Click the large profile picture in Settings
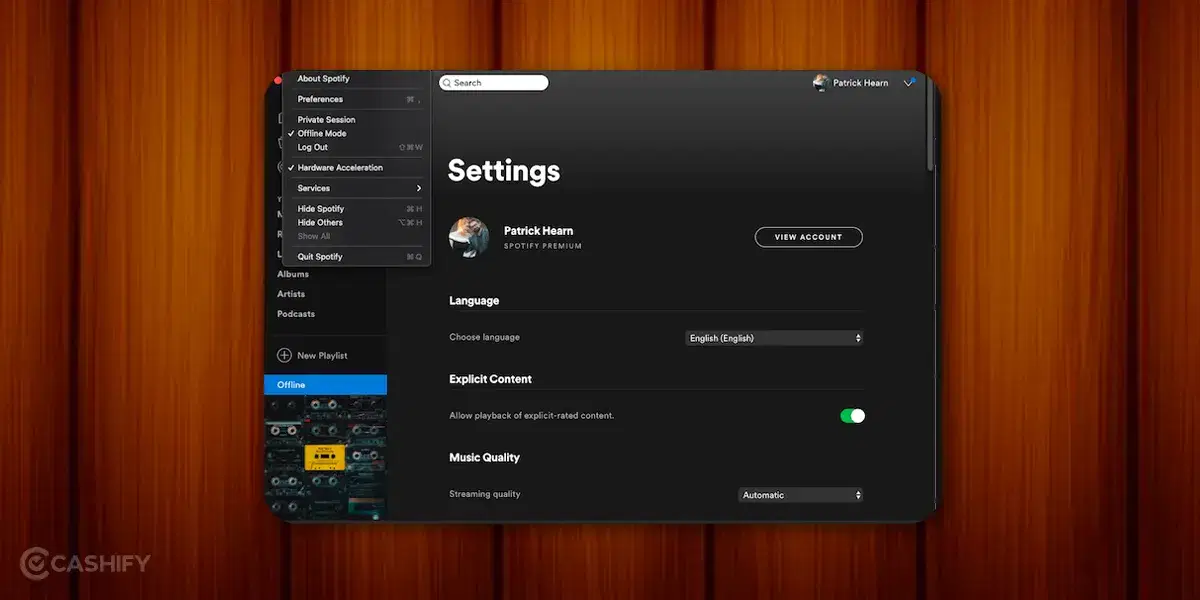 (x=469, y=238)
